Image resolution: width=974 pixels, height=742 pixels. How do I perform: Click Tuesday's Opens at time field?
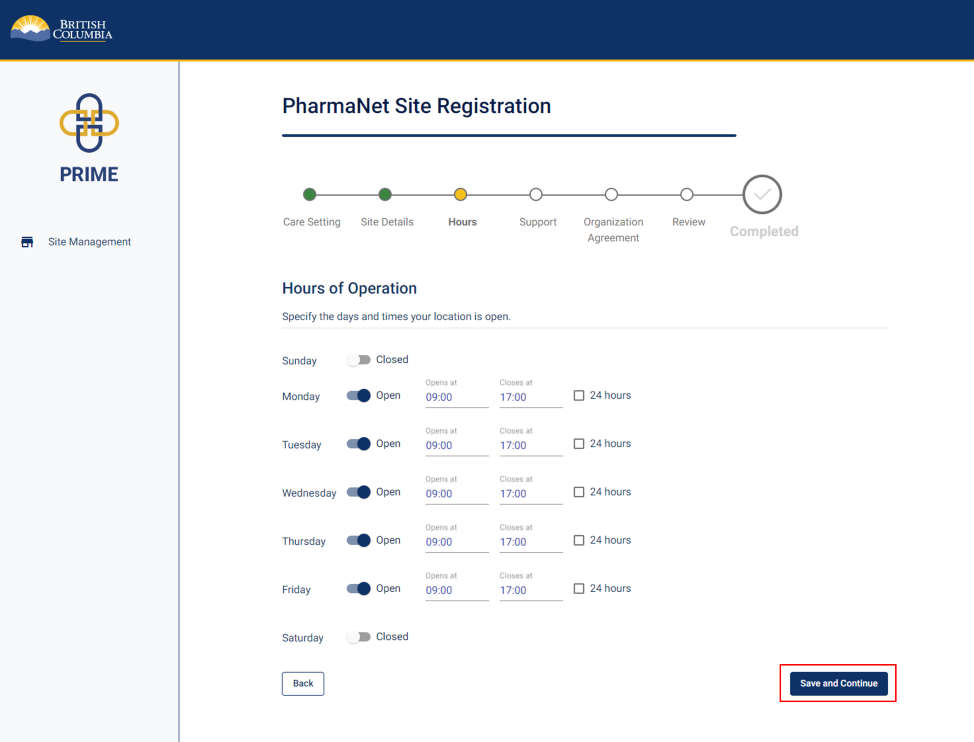click(456, 445)
